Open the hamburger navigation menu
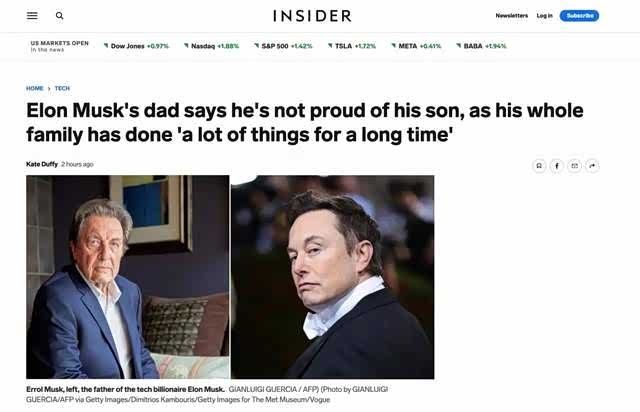The width and height of the screenshot is (640, 412). coord(32,16)
